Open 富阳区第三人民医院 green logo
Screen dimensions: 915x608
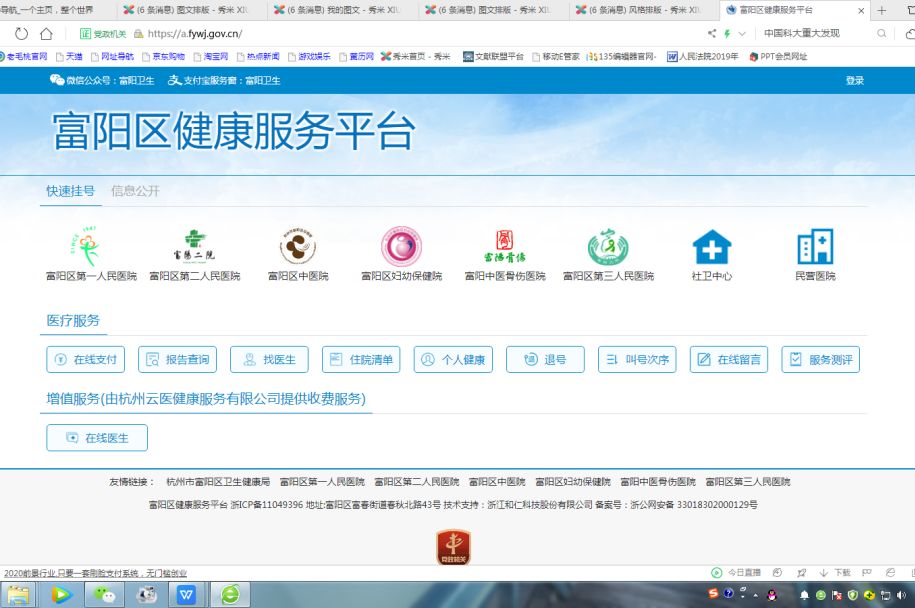coord(608,246)
